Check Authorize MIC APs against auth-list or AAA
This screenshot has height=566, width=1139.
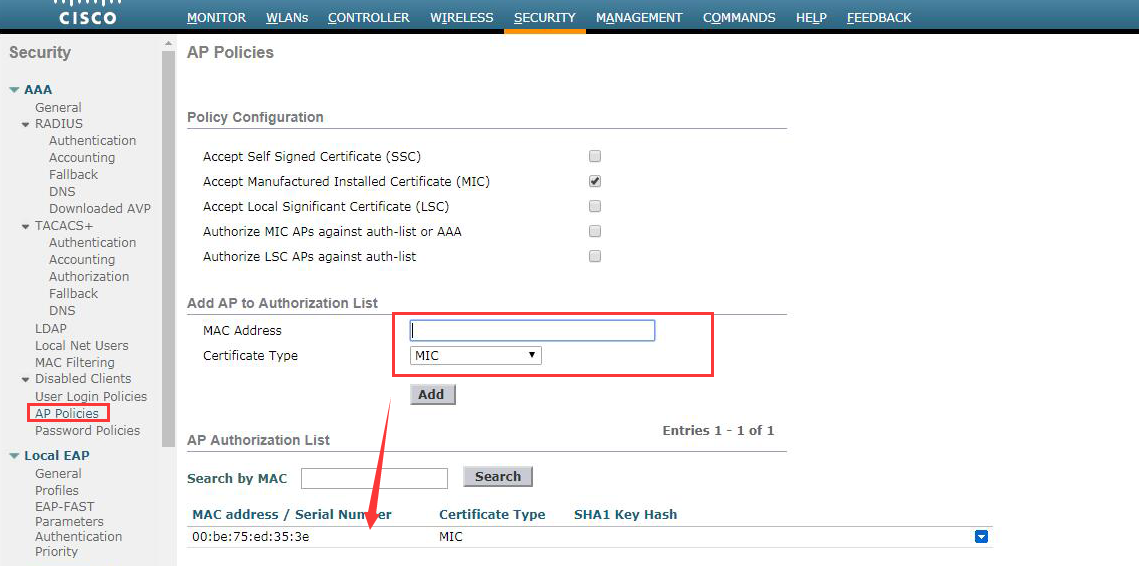tap(595, 231)
